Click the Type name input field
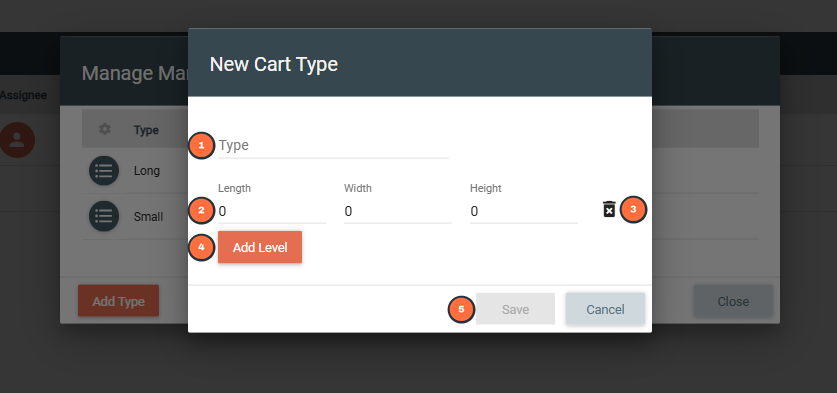 [333, 145]
